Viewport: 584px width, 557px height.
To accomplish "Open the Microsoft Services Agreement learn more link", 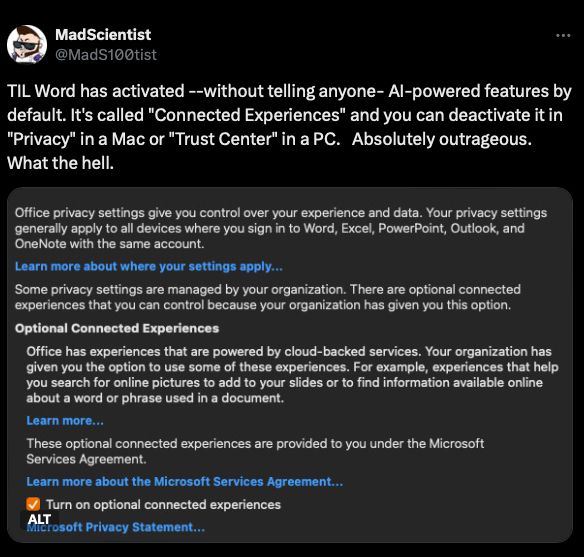I will (184, 481).
